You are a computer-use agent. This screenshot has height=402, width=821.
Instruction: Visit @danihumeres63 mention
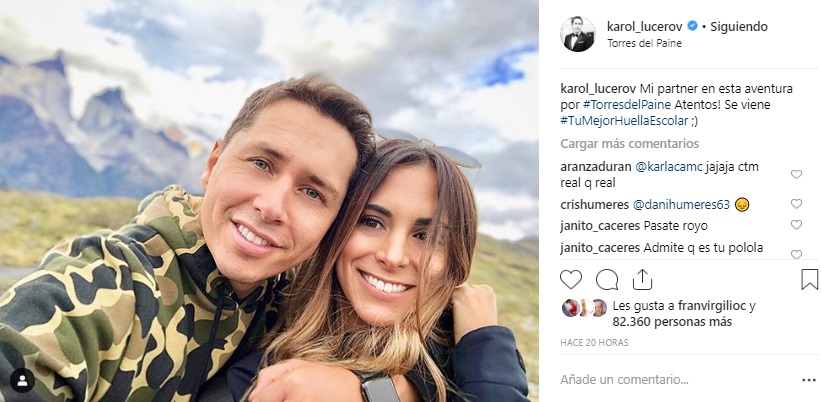click(x=681, y=205)
